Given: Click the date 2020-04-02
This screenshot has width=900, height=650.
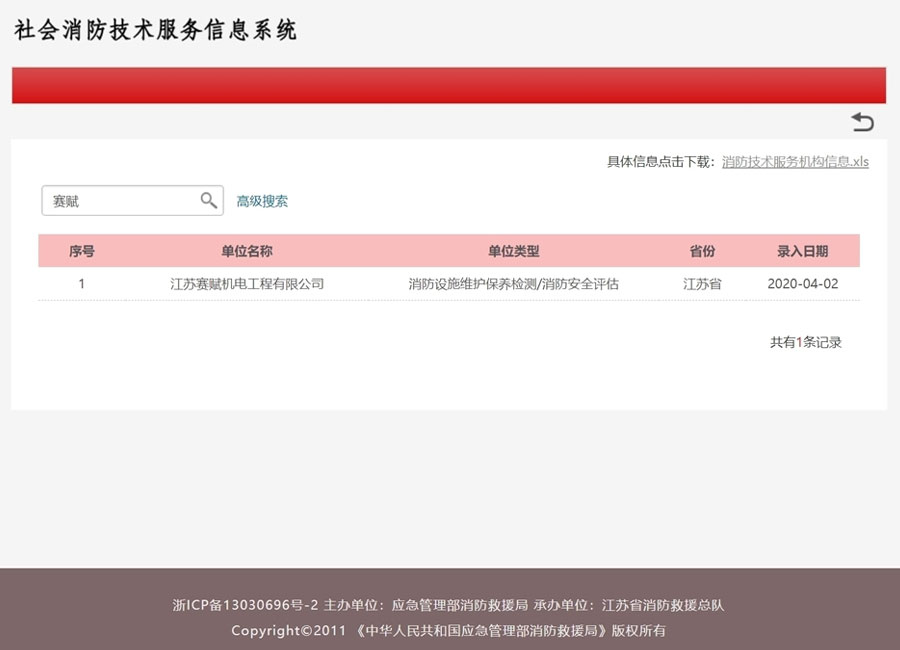Looking at the screenshot, I should [802, 284].
